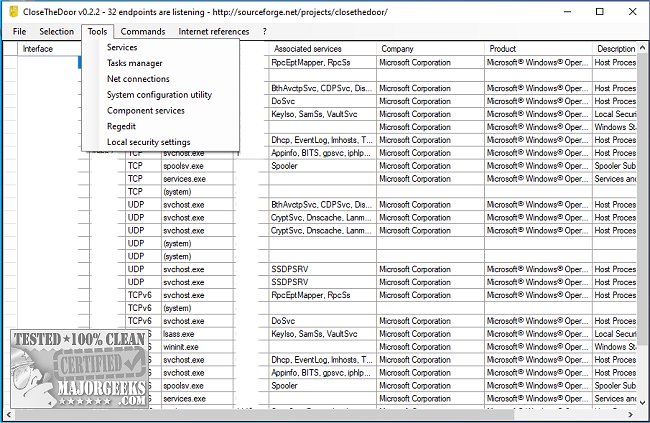Sort by the Description column header

614,49
